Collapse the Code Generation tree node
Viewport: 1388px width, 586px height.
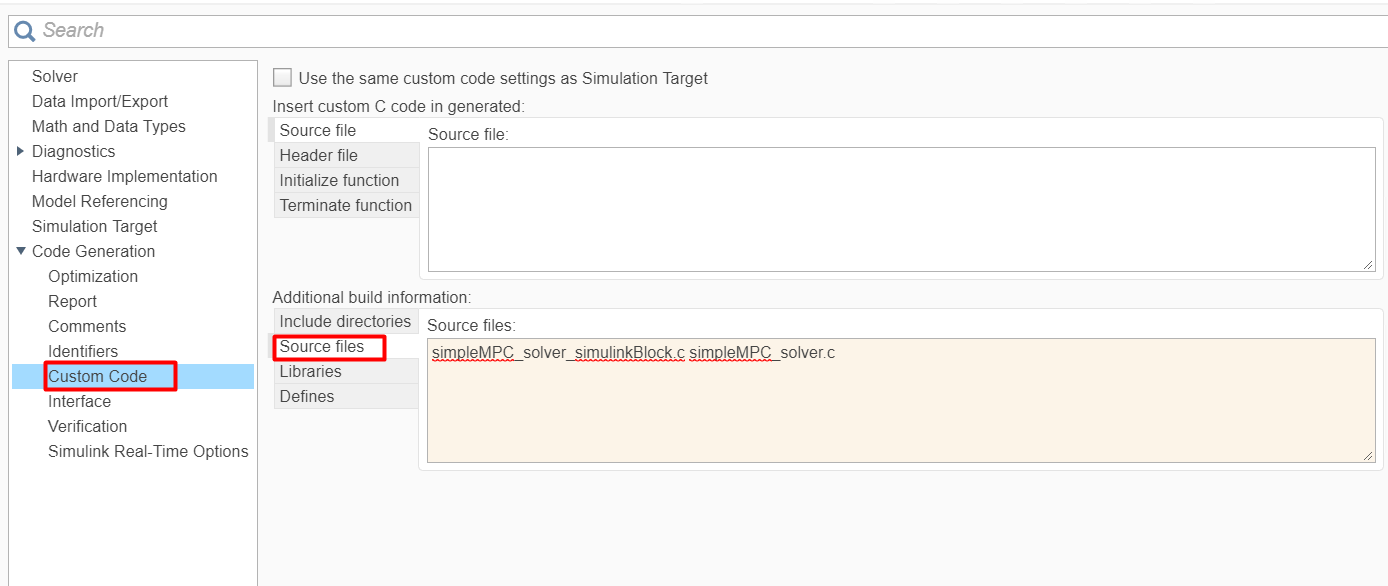coord(21,251)
